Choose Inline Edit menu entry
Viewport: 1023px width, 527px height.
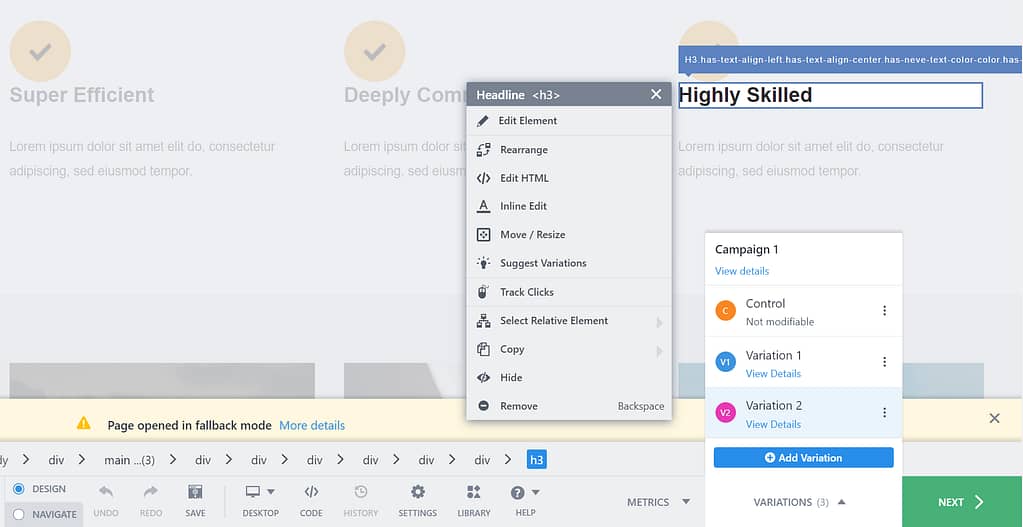tap(569, 206)
